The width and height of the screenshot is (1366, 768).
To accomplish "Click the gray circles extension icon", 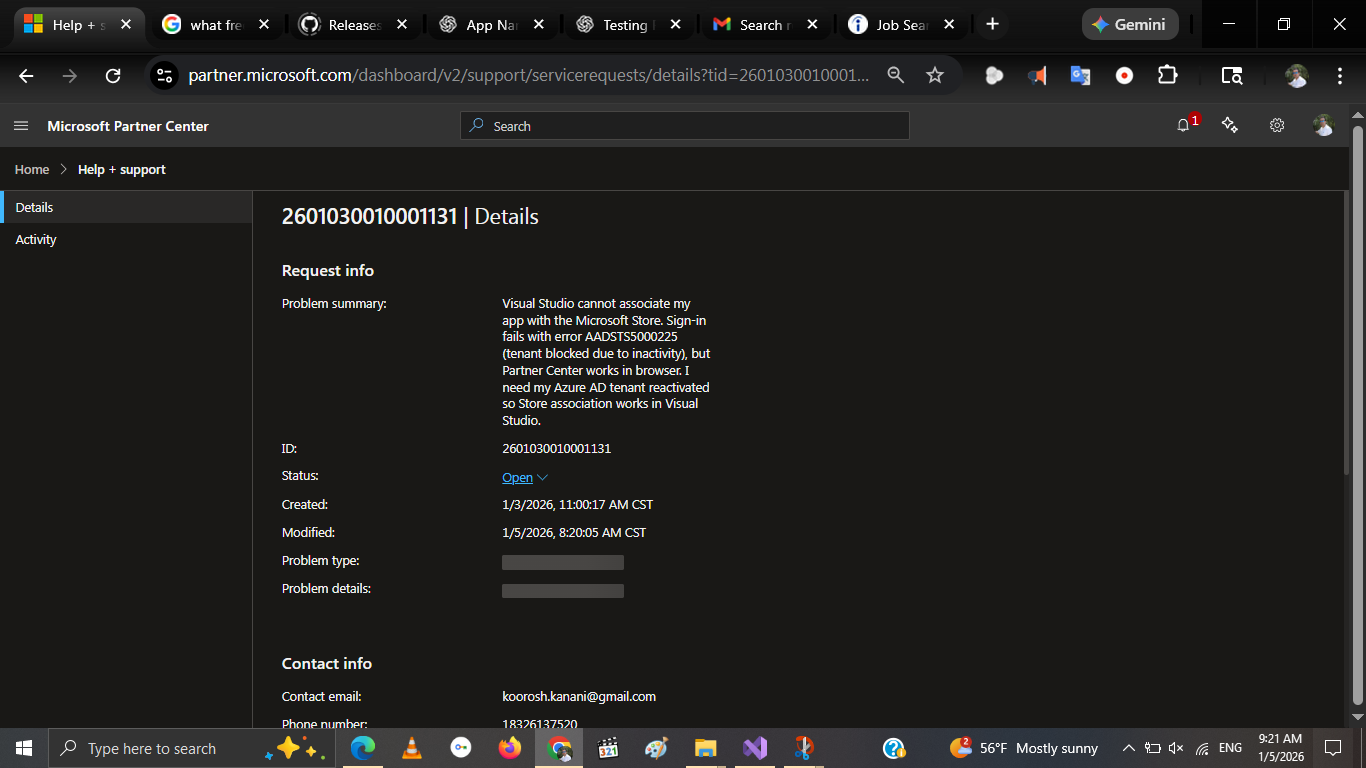I will (x=994, y=75).
